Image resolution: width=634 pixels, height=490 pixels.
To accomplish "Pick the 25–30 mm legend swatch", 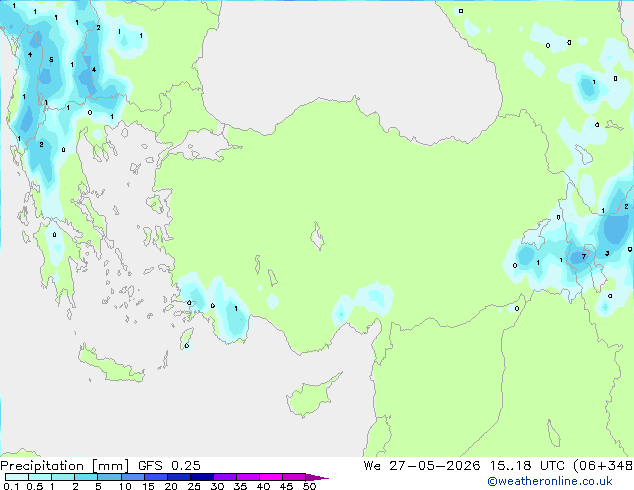I will tap(202, 477).
